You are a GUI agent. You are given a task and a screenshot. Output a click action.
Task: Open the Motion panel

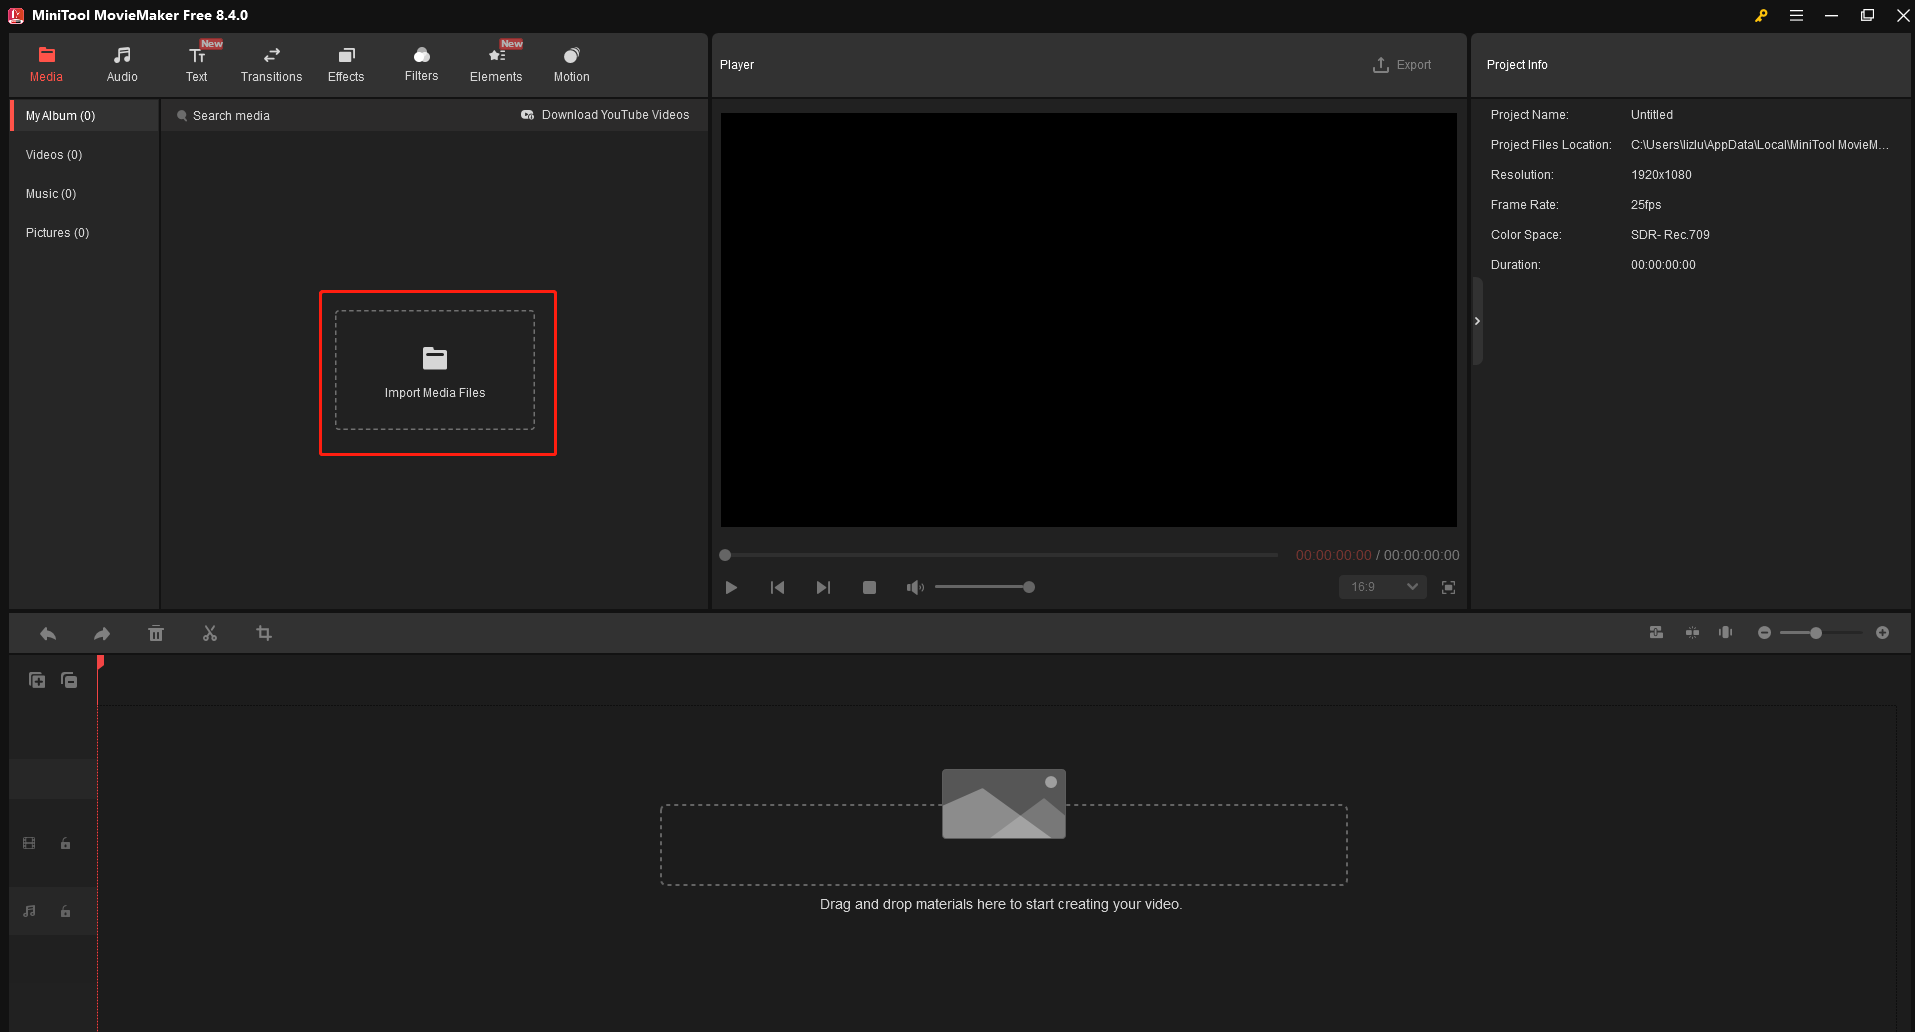point(570,63)
